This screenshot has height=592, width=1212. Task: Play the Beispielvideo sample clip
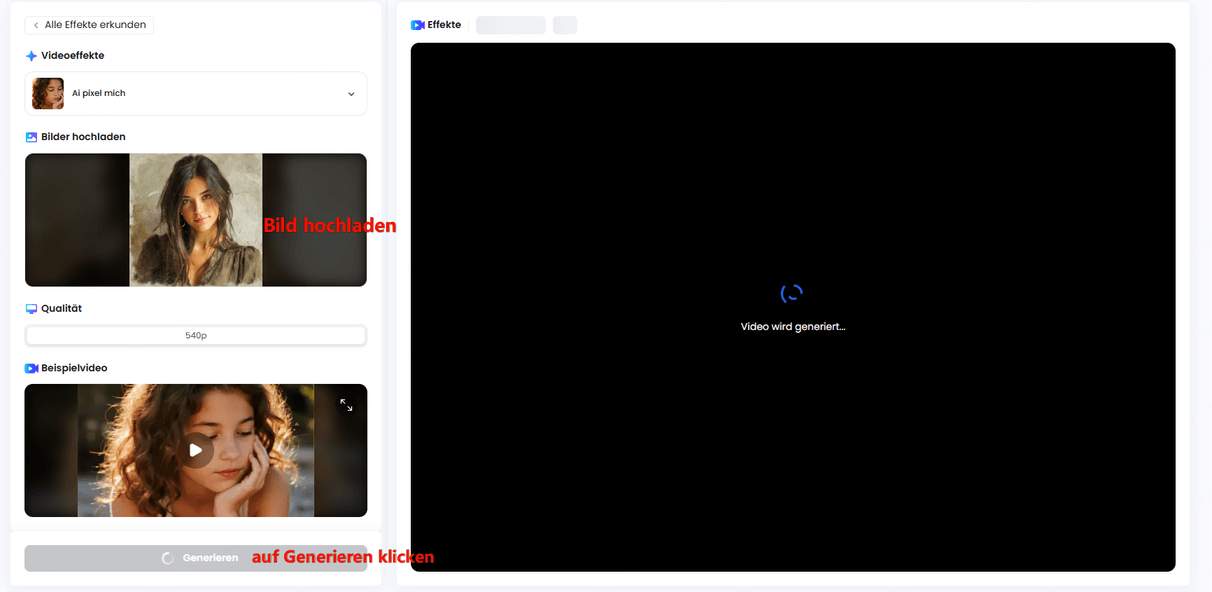tap(196, 450)
